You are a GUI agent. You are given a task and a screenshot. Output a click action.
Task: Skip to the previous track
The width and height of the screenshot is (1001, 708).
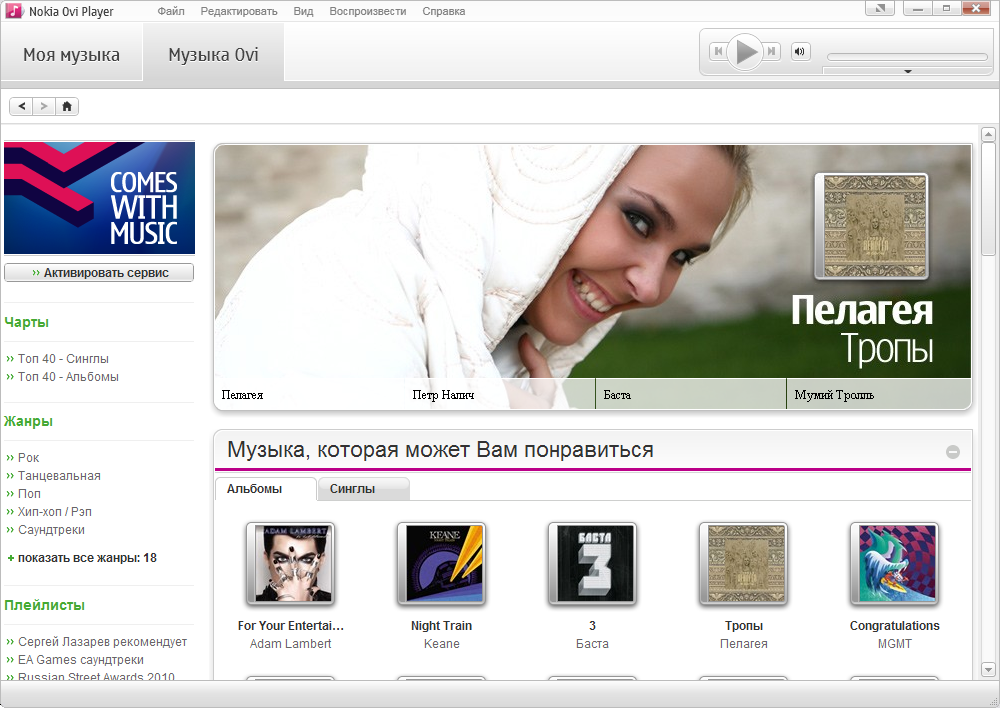point(717,52)
